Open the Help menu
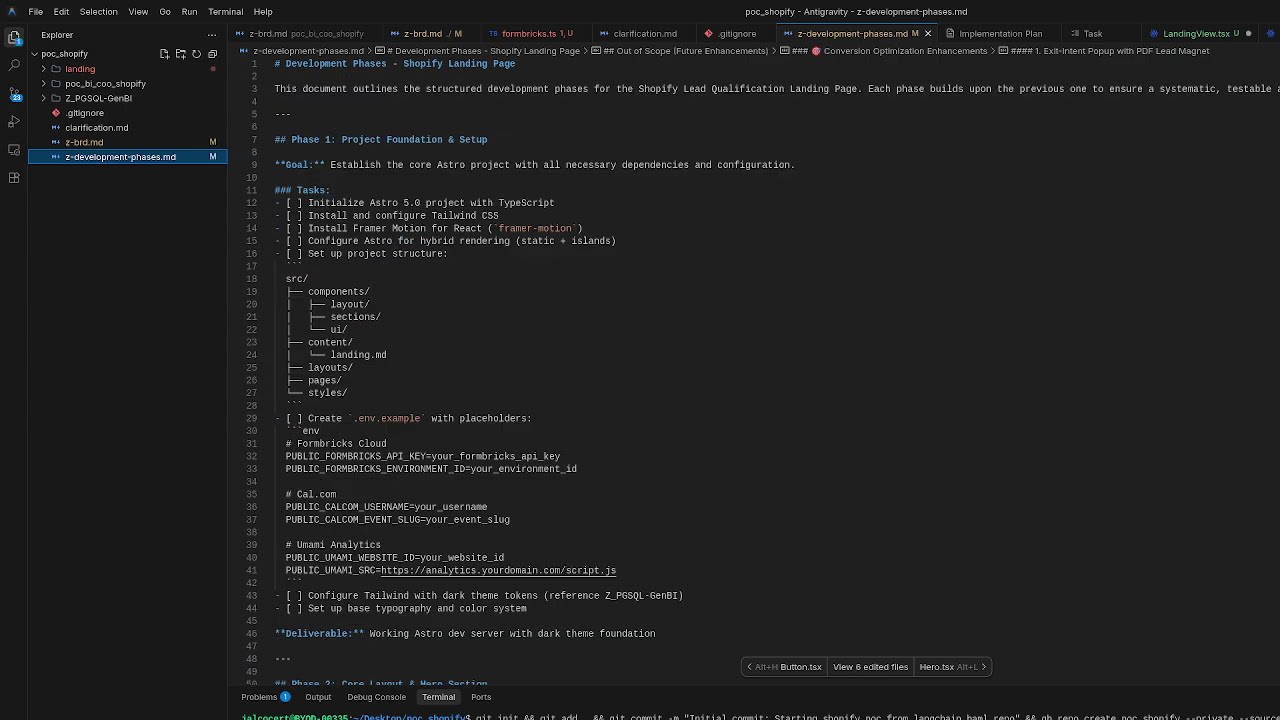Viewport: 1280px width, 720px height. point(263,12)
